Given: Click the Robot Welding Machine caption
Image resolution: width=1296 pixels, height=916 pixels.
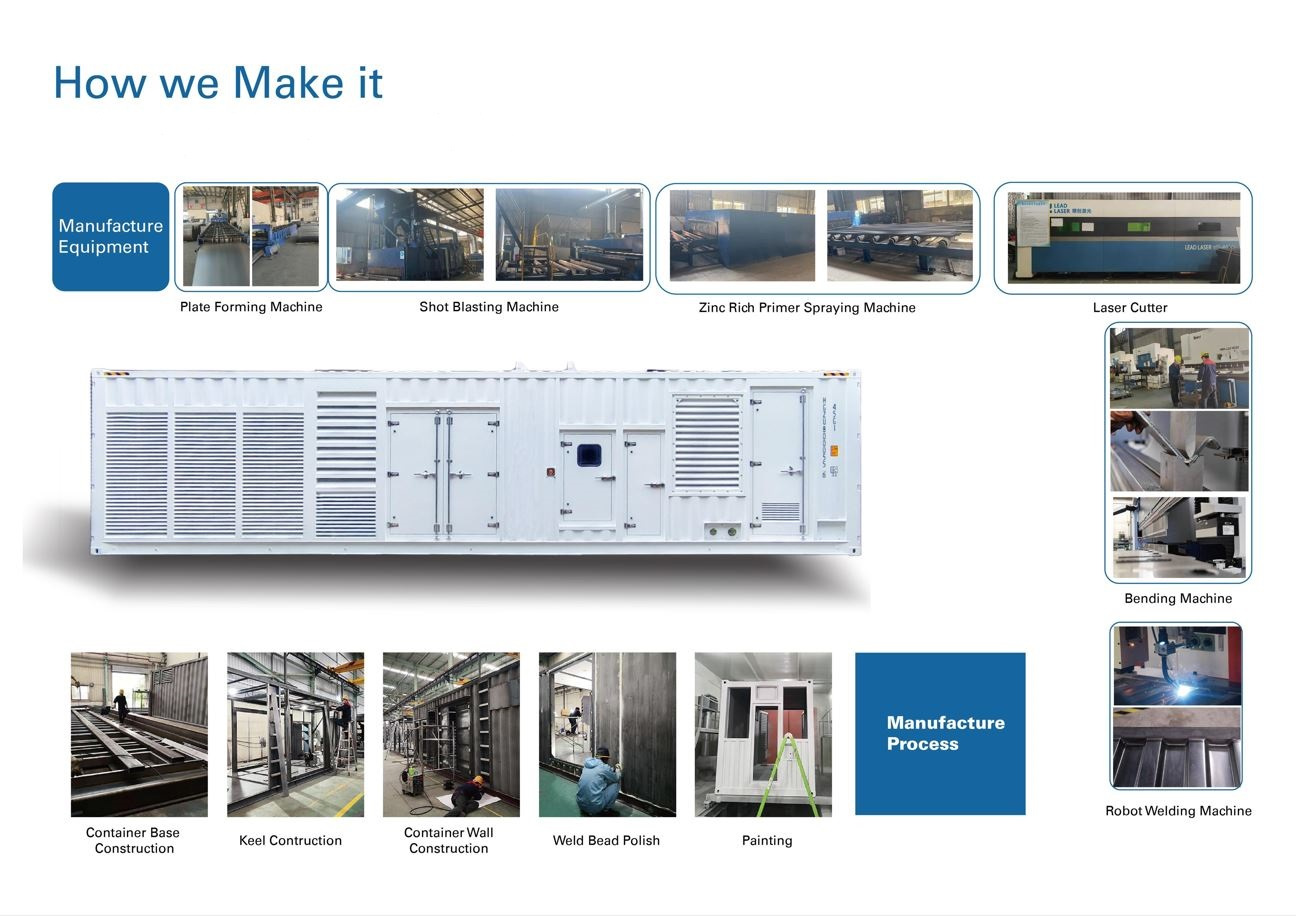Looking at the screenshot, I should (x=1177, y=811).
